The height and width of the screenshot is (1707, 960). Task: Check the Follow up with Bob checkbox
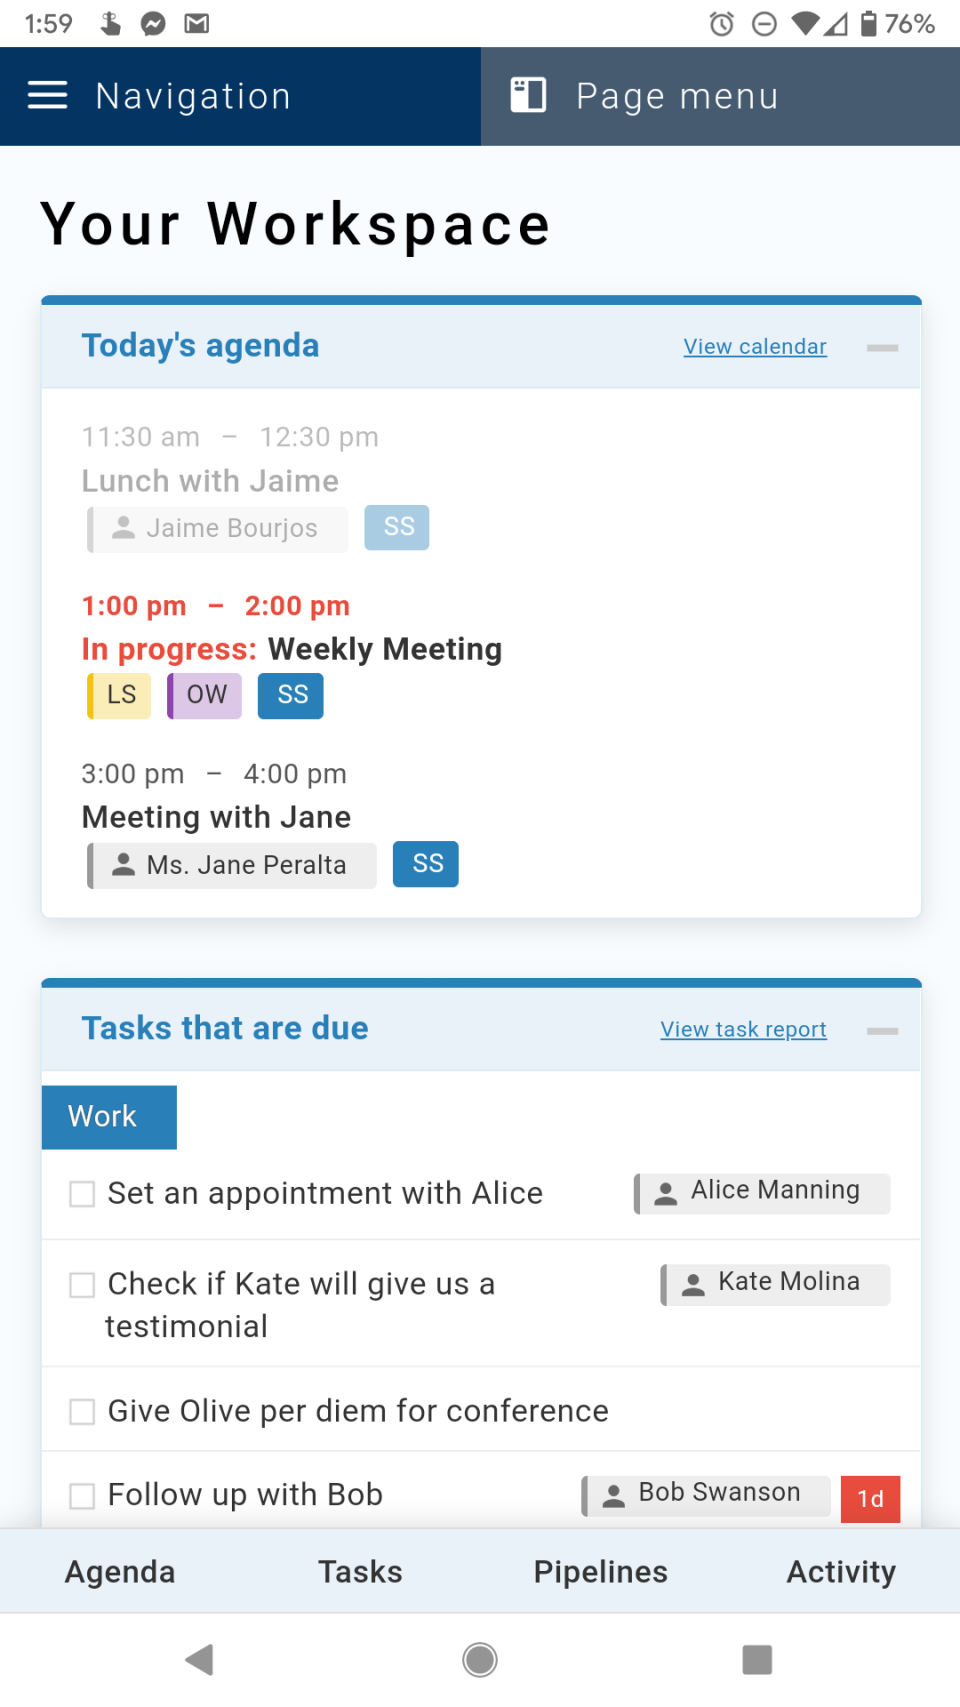(82, 1496)
